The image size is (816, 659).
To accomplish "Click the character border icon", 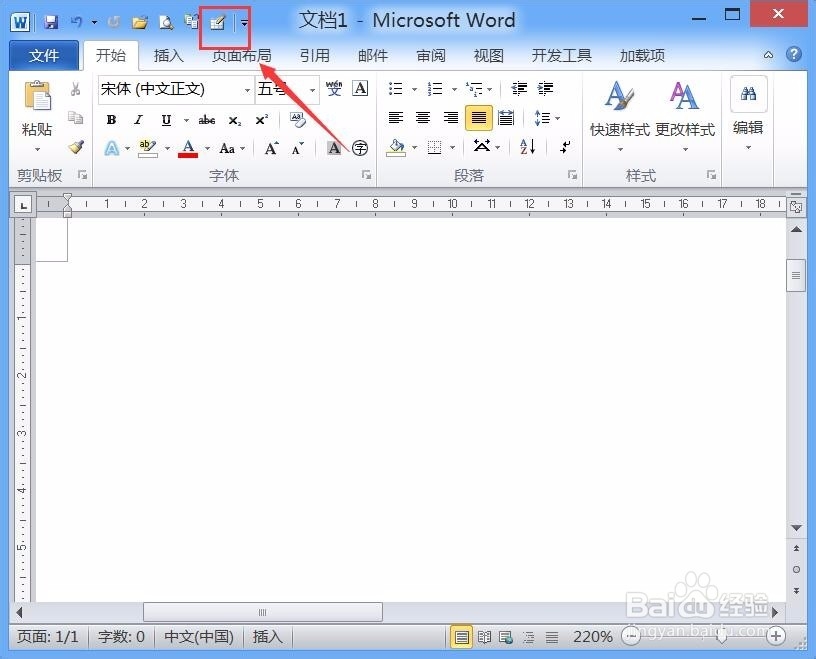I will pyautogui.click(x=360, y=88).
